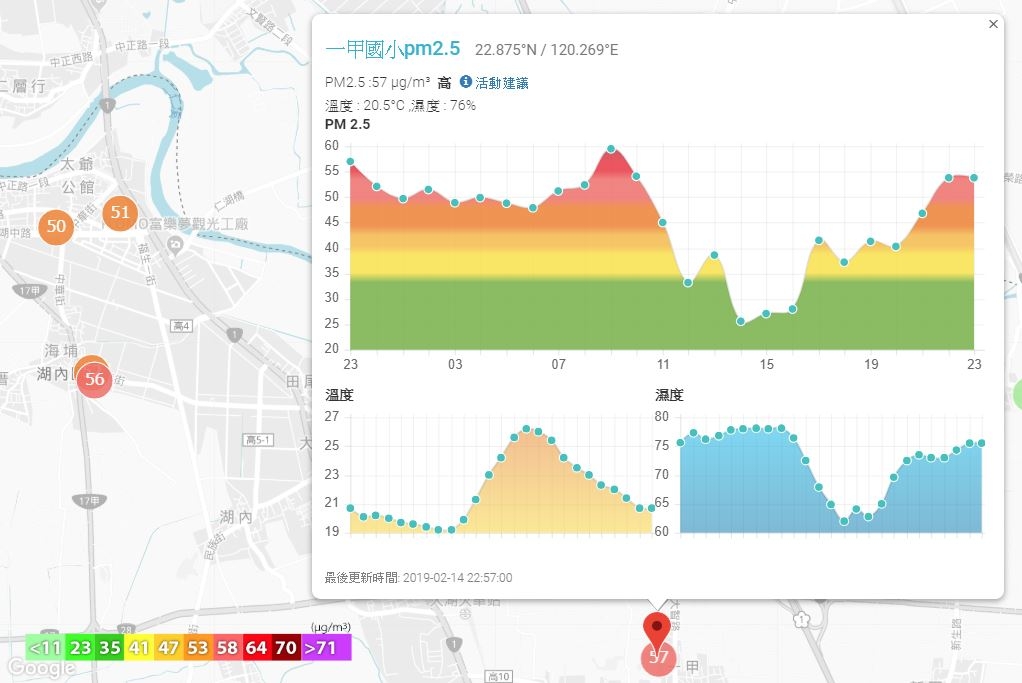Click the 富樂夢觀光工廠 place marker icon
Viewport: 1022px width, 683px height.
pyautogui.click(x=175, y=246)
